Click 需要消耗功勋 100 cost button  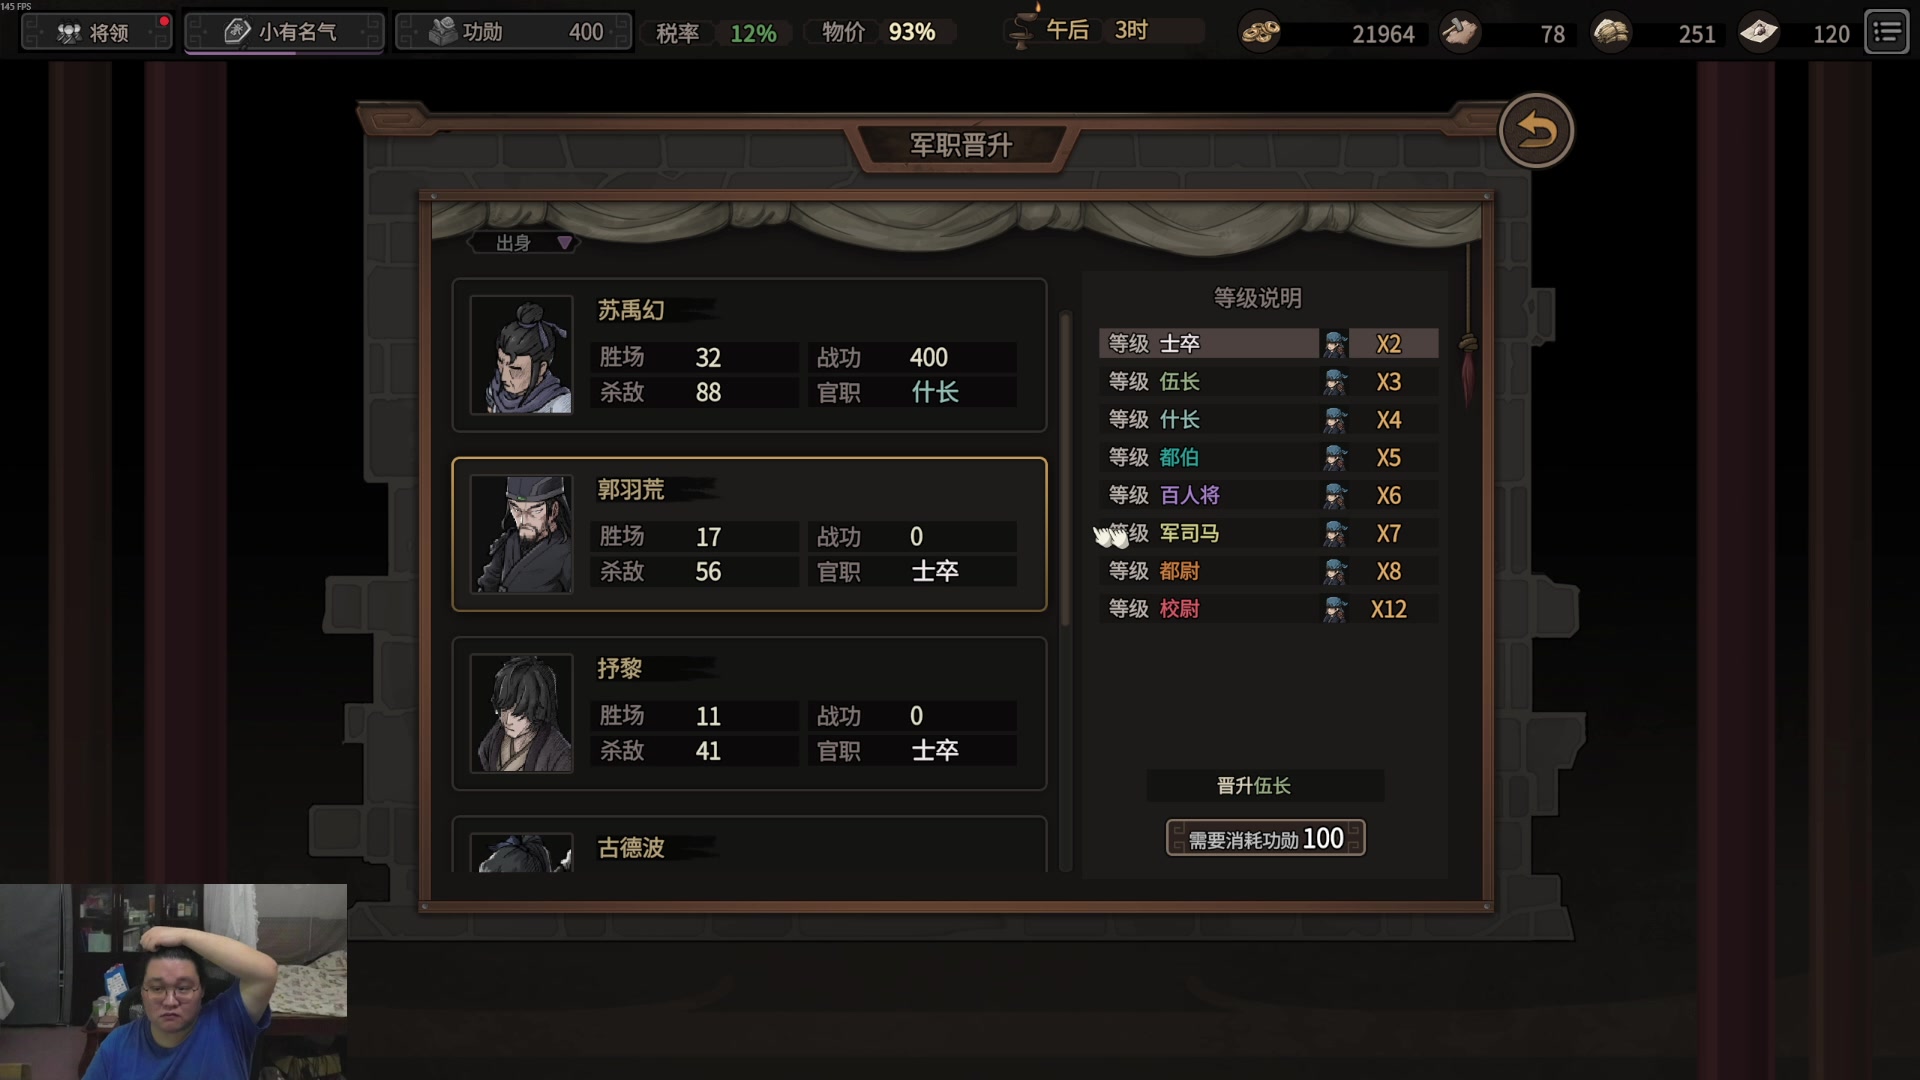point(1265,838)
